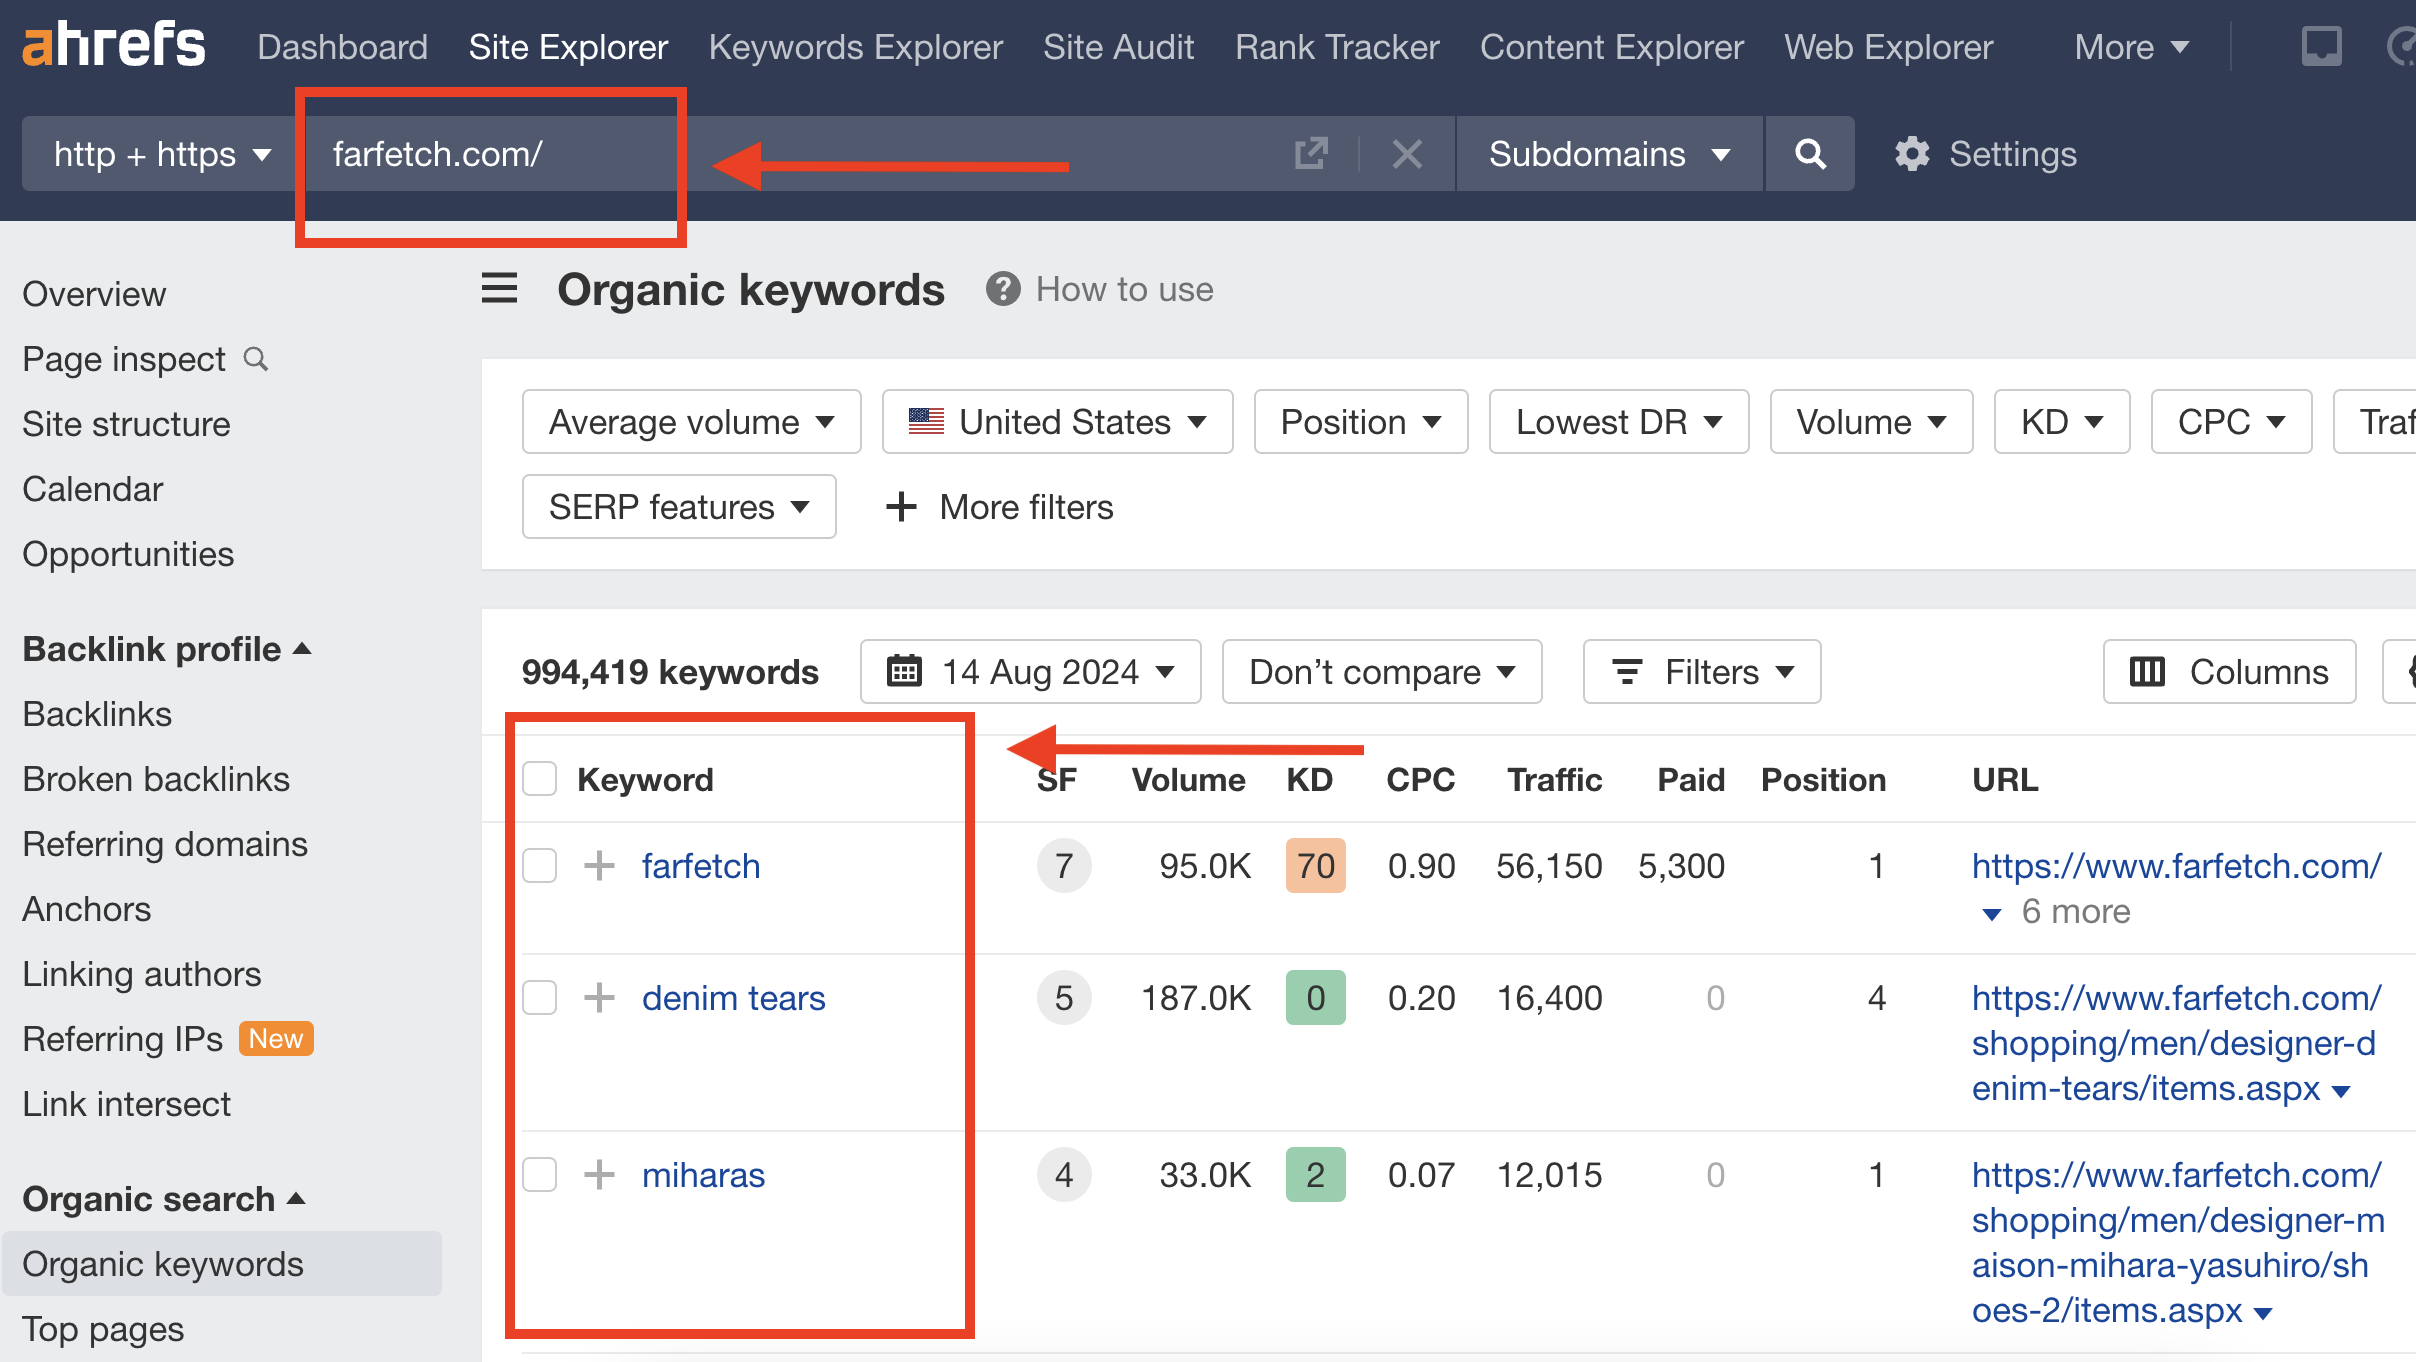Open the KD filter dropdown
Screen dimensions: 2416x1362
tap(2062, 422)
